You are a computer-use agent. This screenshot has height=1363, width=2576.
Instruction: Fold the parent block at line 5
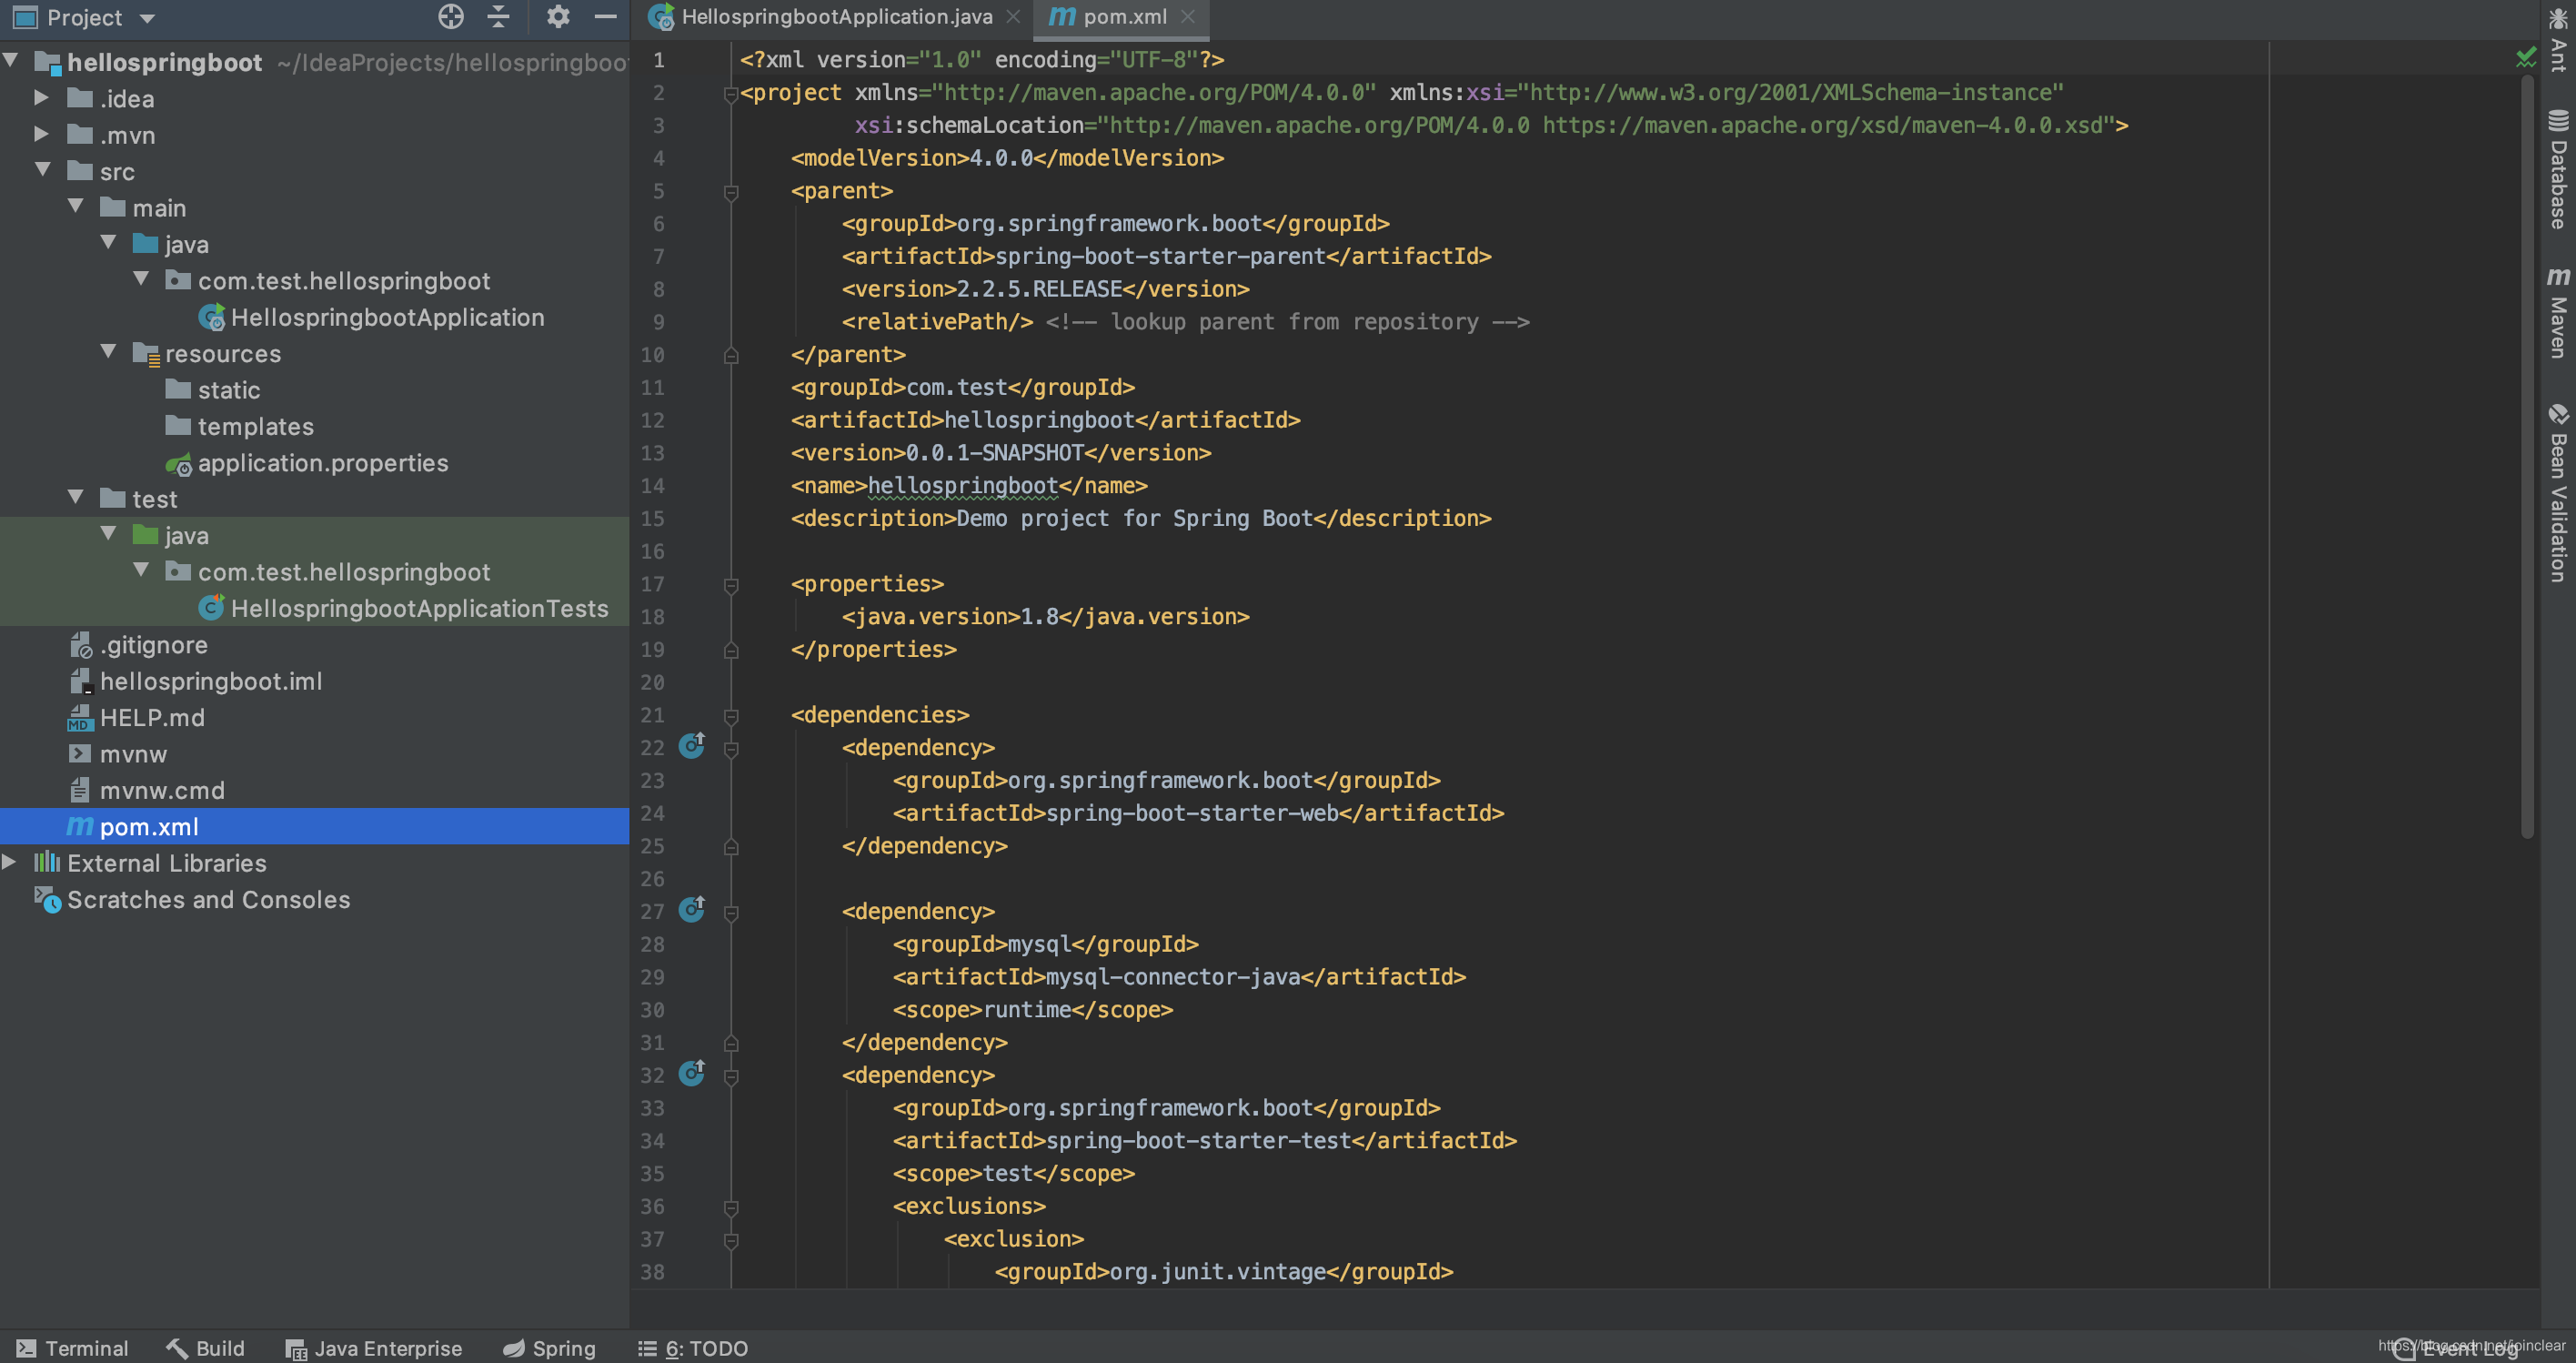pos(731,192)
